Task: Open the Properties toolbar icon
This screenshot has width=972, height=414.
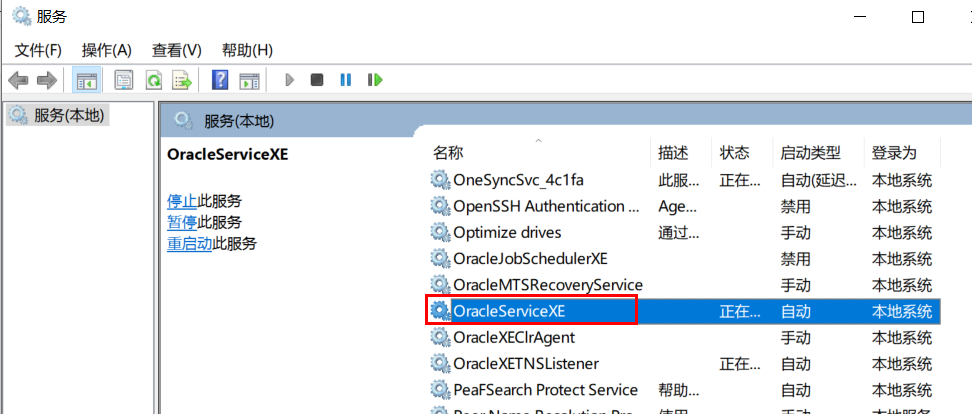Action: 125,80
